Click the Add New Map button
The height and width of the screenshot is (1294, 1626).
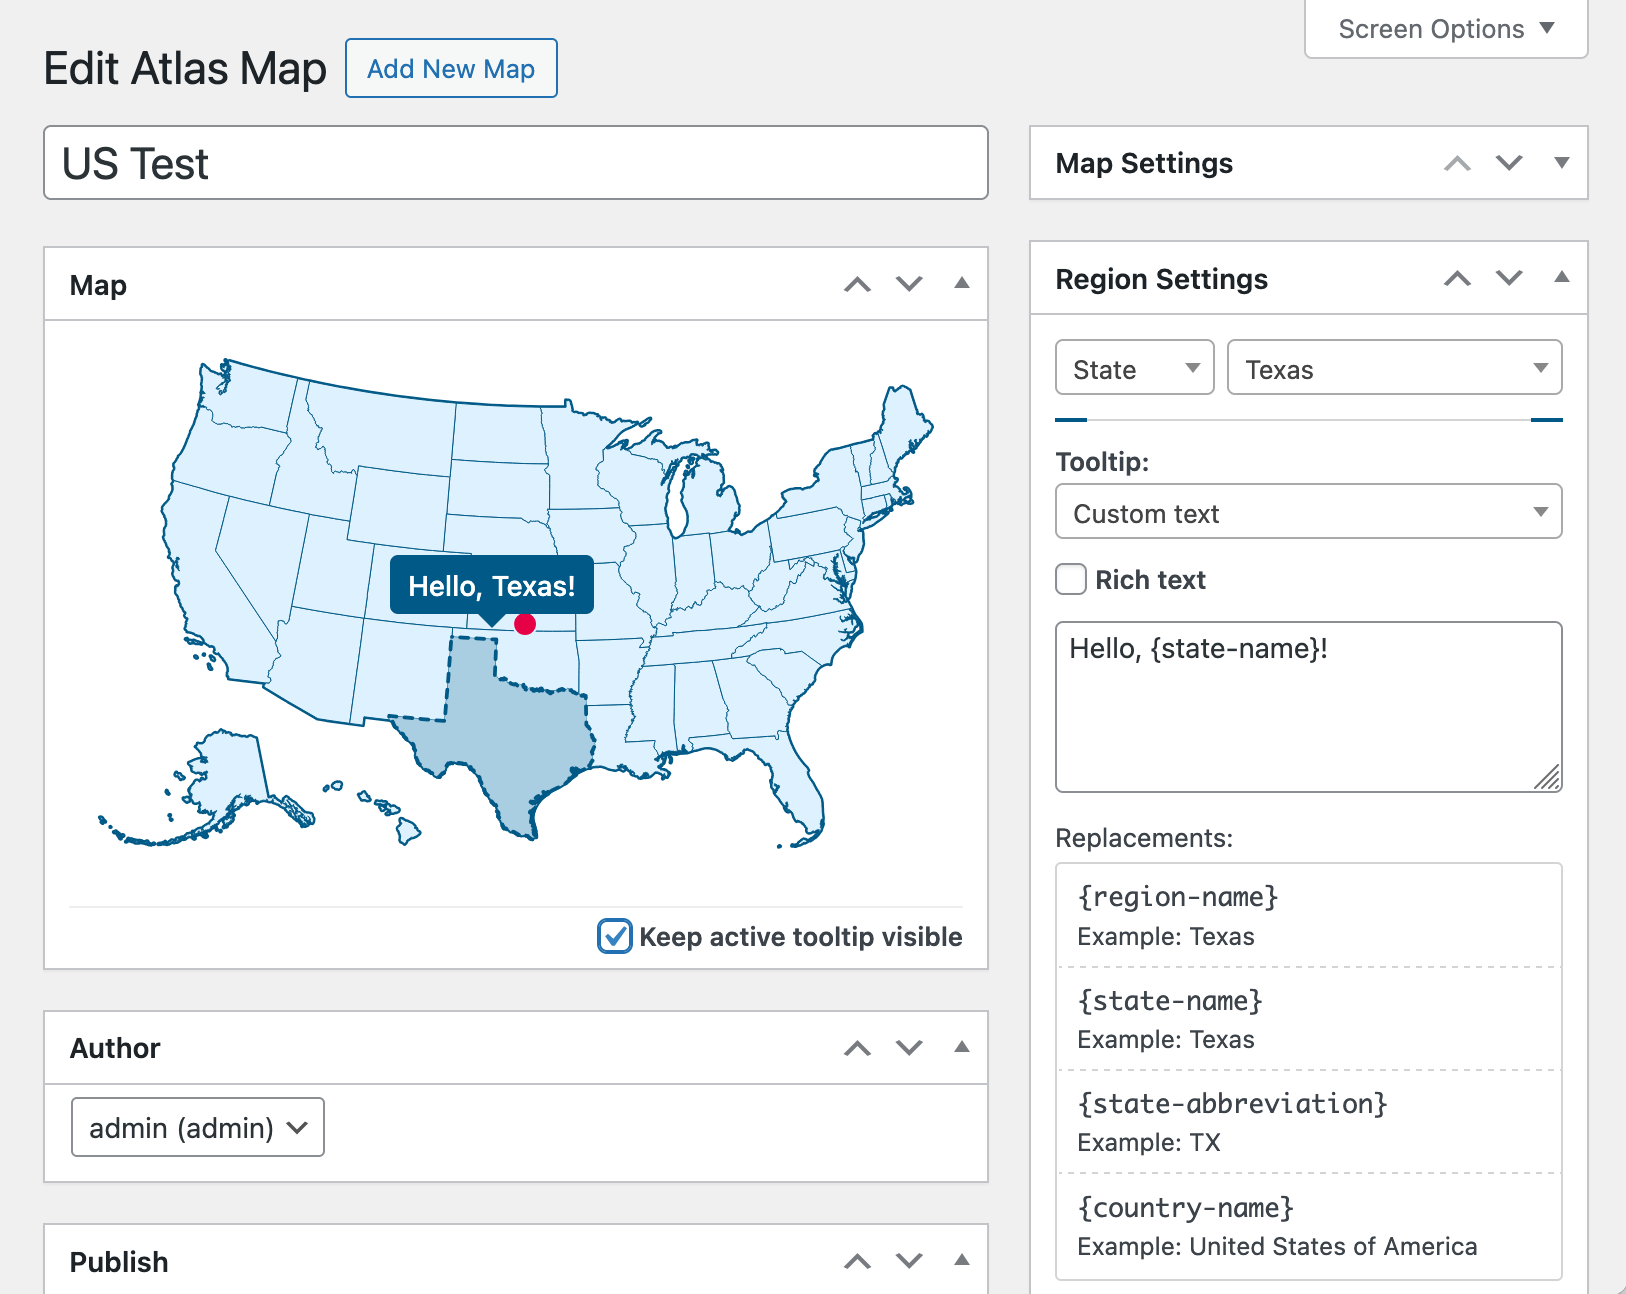451,68
